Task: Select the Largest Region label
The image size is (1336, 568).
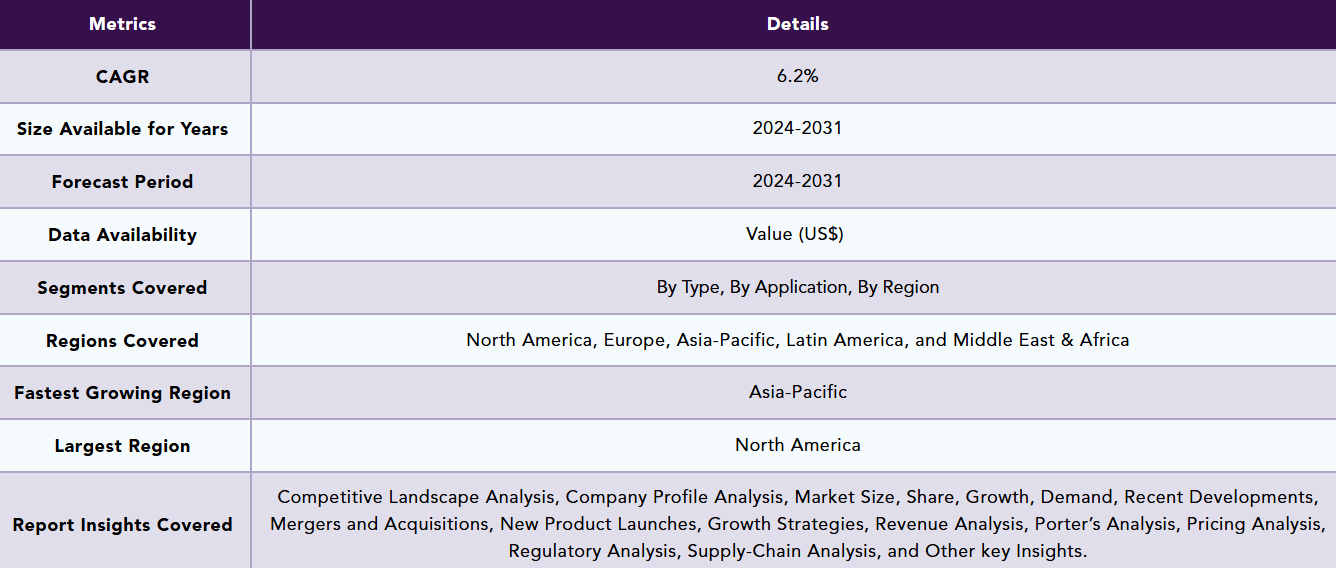Action: 122,446
